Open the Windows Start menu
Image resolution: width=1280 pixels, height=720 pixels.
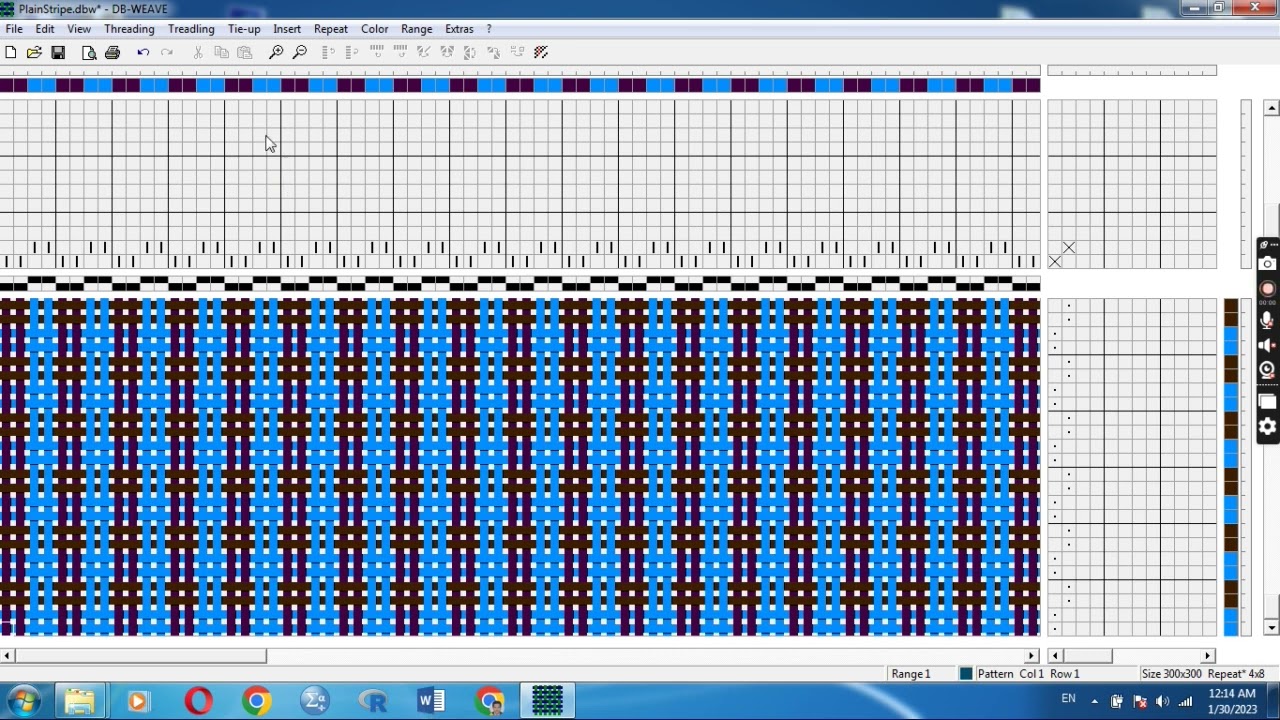point(23,701)
